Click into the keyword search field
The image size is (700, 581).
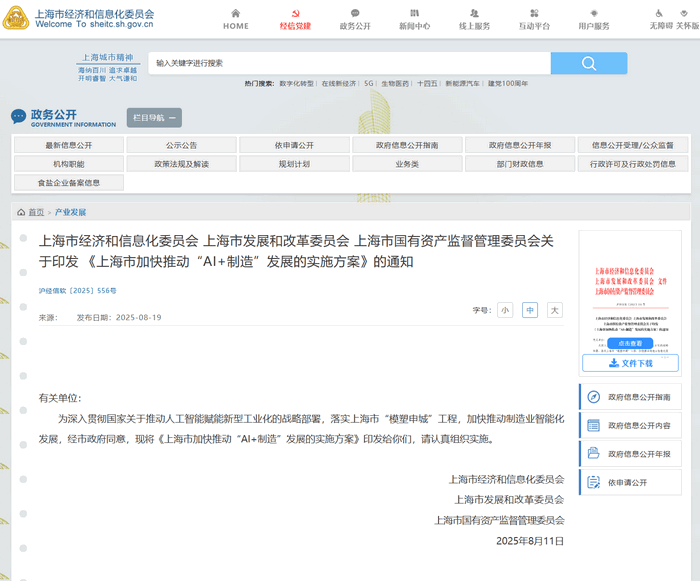350,63
